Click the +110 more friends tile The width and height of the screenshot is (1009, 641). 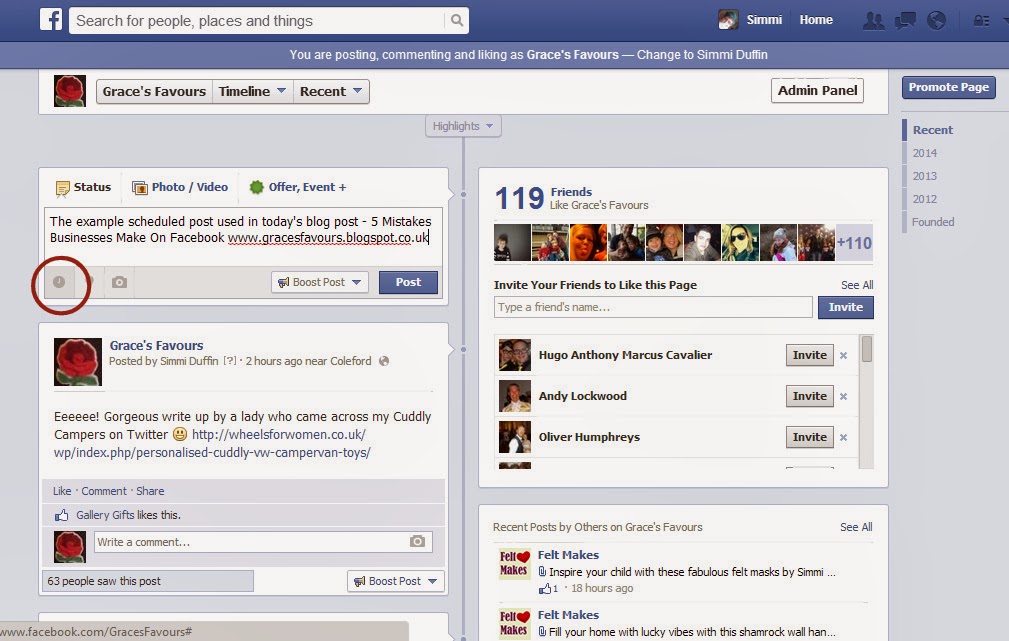click(x=854, y=243)
